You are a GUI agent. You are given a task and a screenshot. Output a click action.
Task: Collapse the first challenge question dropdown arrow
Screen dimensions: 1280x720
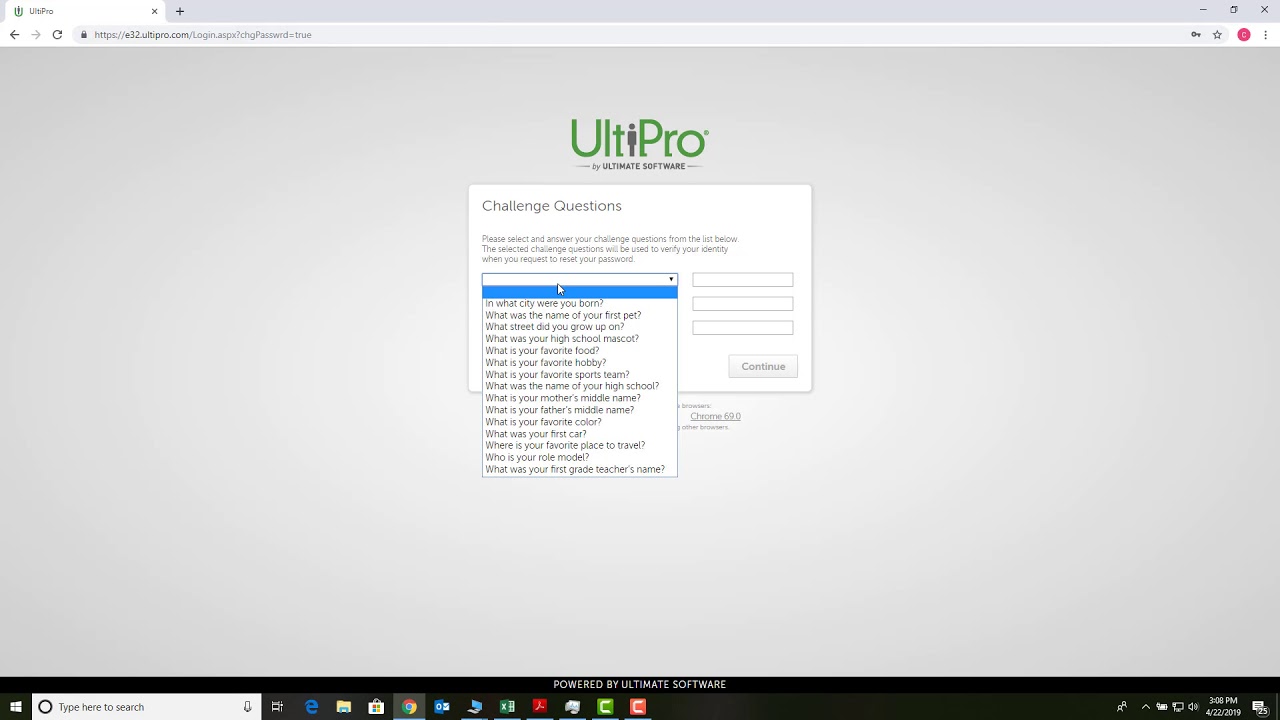(671, 280)
